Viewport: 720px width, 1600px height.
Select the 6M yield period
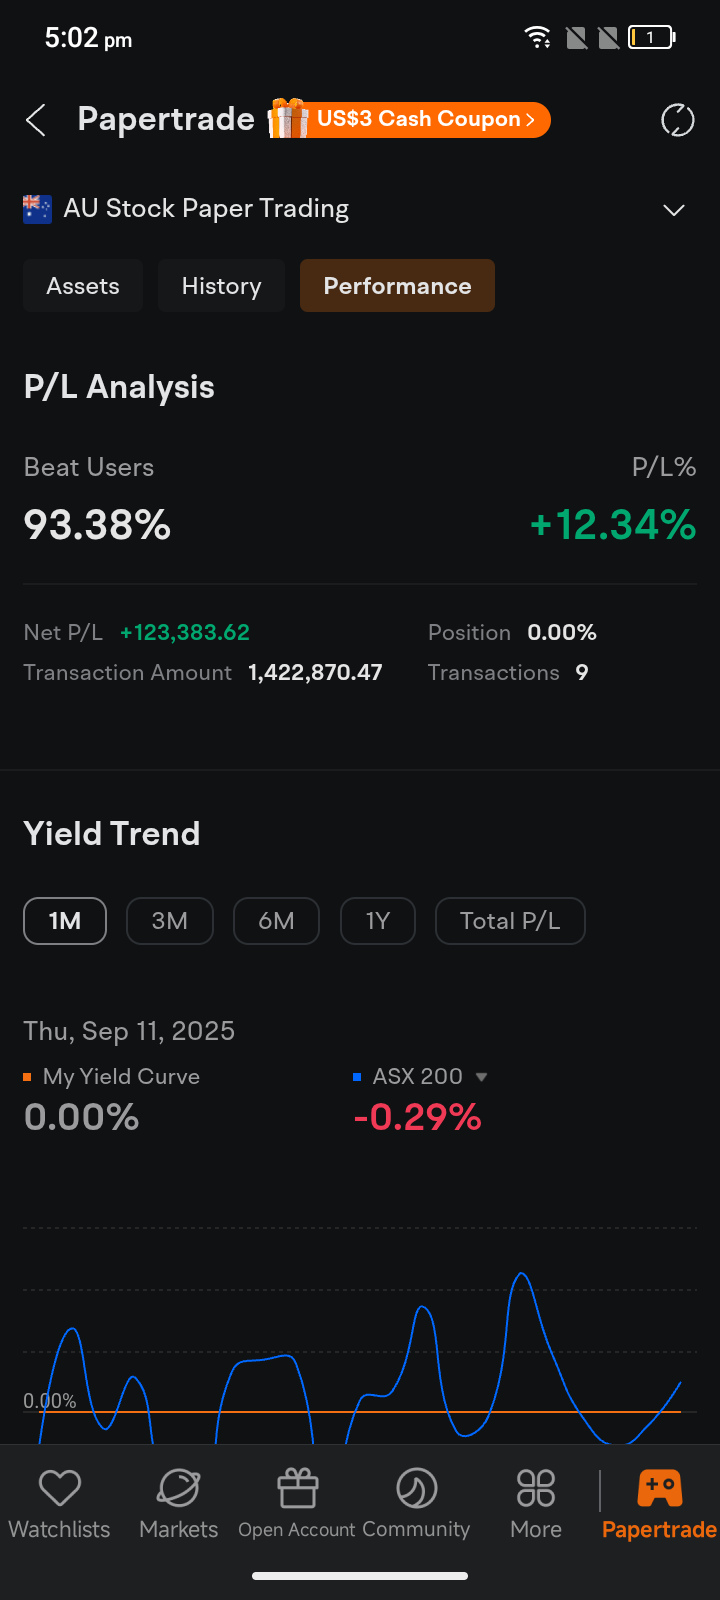click(276, 921)
